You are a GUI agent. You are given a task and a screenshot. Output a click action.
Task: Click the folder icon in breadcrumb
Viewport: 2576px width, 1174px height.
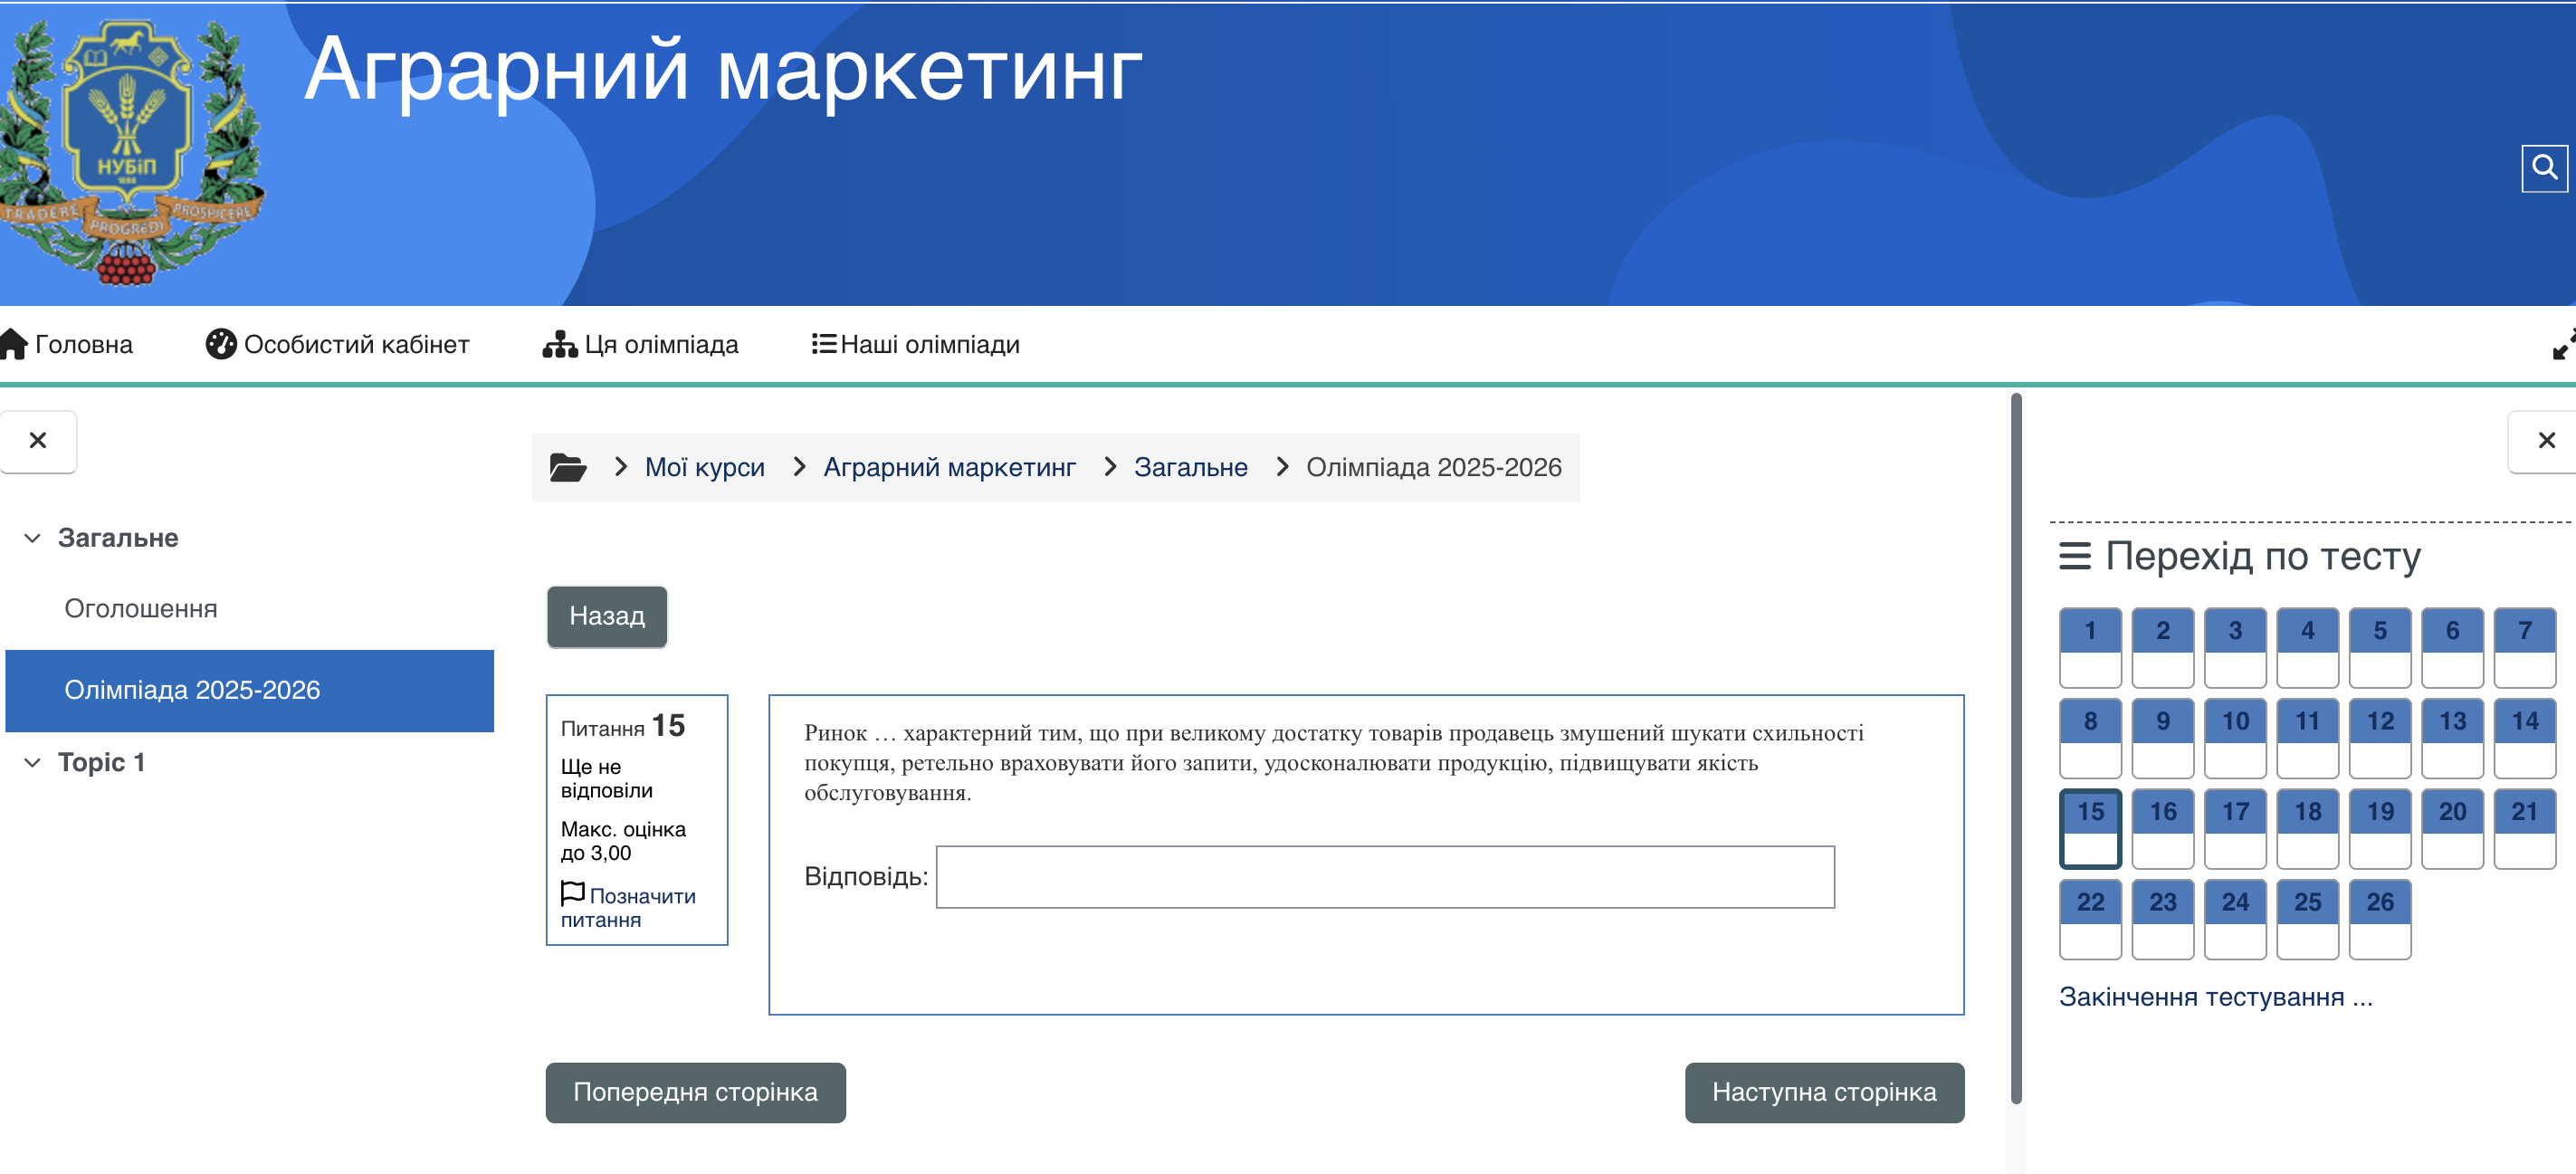click(568, 467)
